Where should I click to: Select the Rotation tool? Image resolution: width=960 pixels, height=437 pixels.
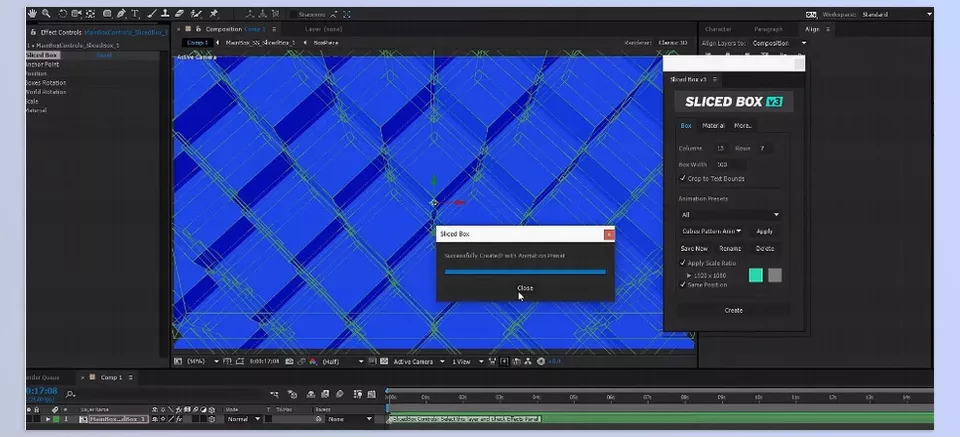point(62,13)
